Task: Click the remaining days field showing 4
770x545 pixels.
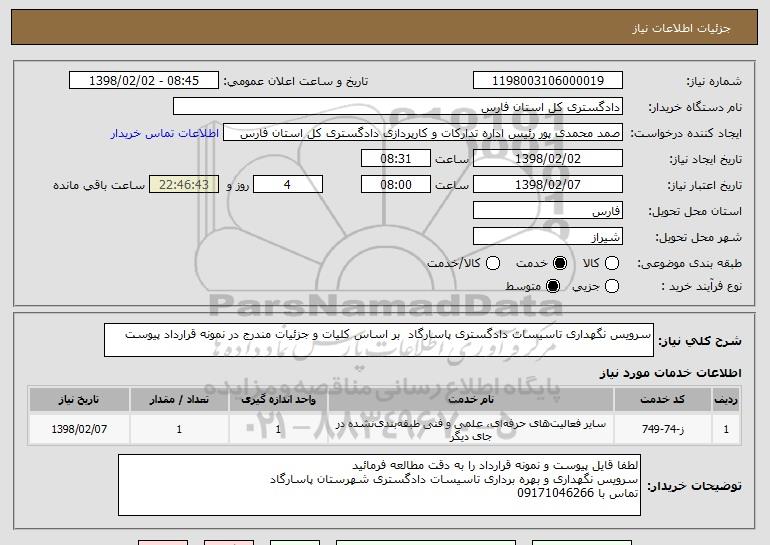Action: (288, 185)
